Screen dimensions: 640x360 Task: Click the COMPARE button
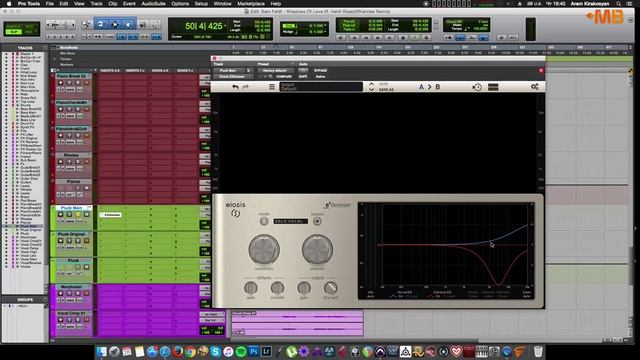[x=284, y=76]
